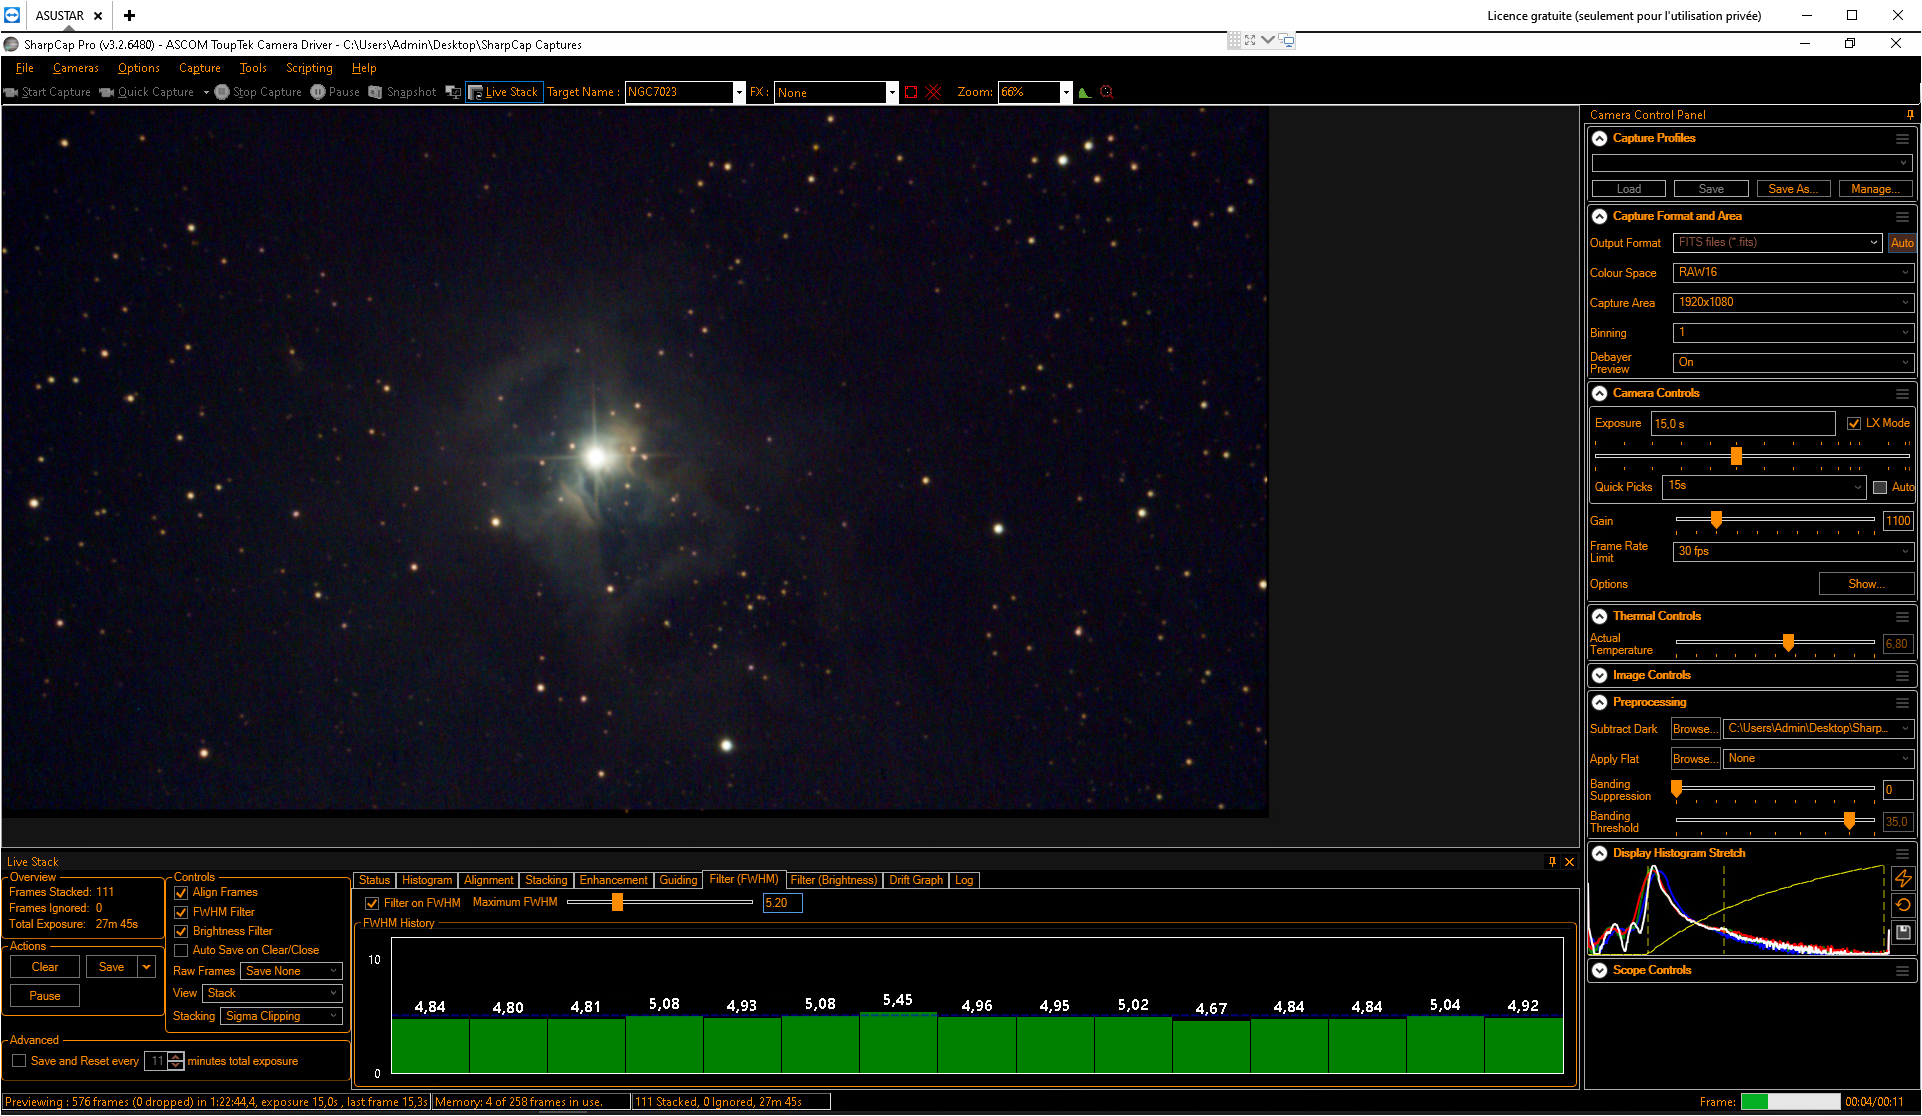Switch to the Drift Graph tab
Image resolution: width=1922 pixels, height=1116 pixels.
tap(916, 880)
